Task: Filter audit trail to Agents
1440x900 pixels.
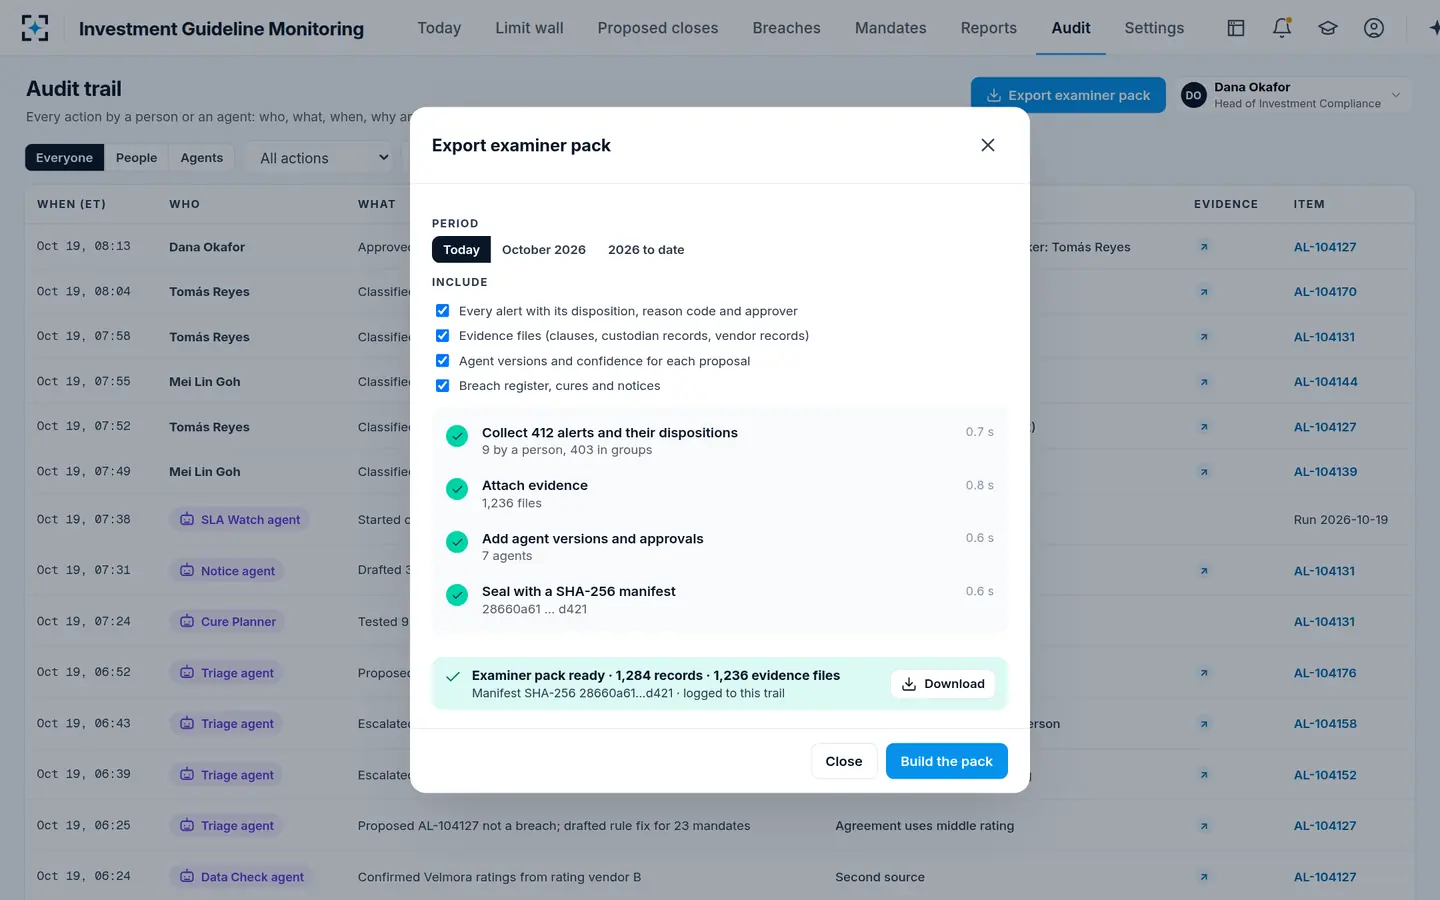Action: coord(202,158)
